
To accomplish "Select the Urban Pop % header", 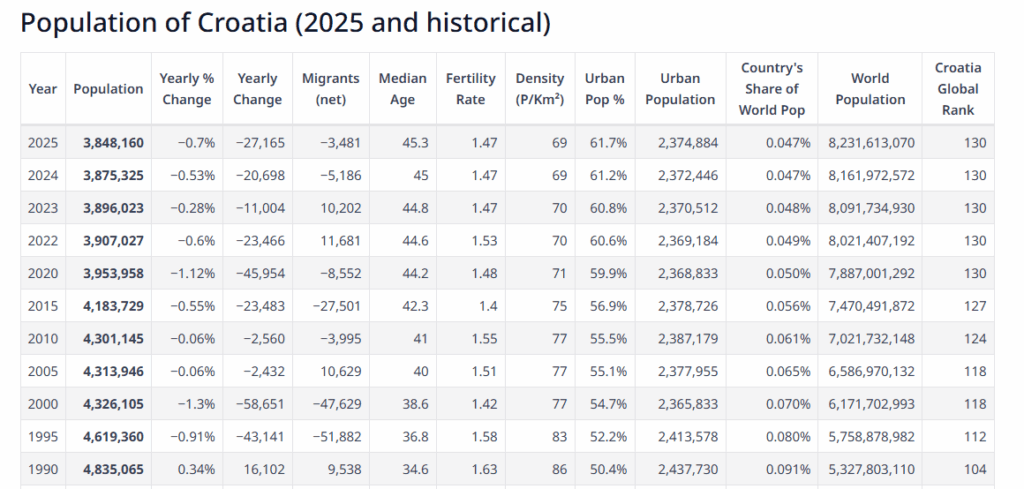I will coord(604,89).
